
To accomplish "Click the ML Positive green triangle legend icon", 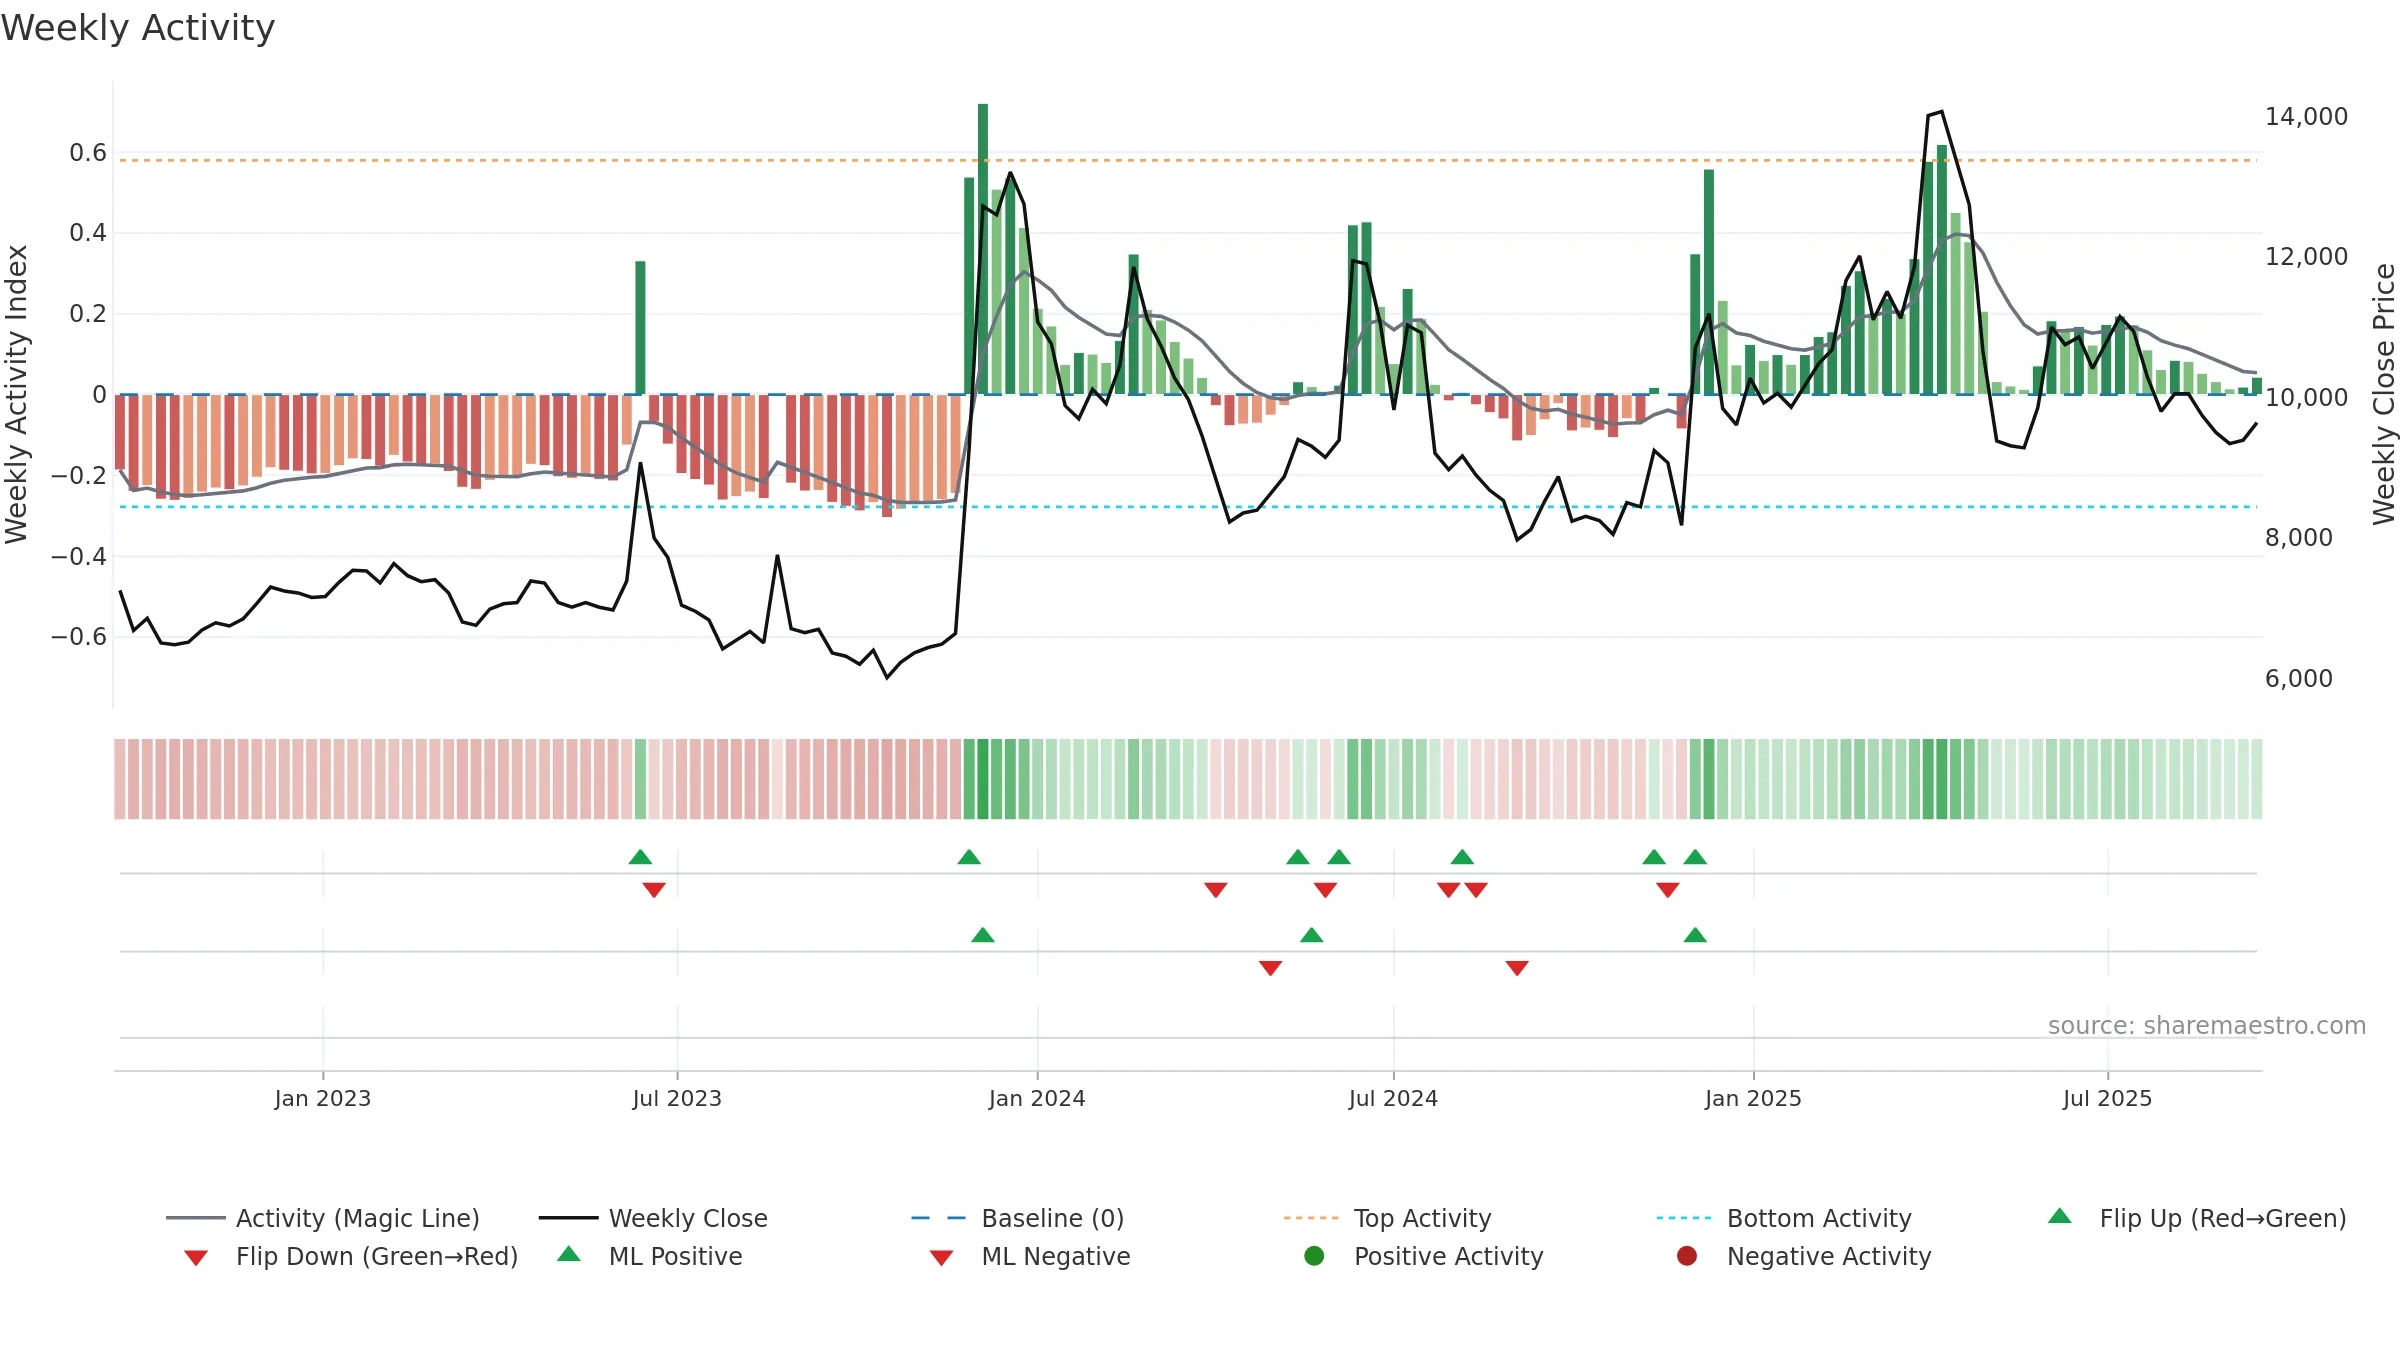I will pos(569,1254).
